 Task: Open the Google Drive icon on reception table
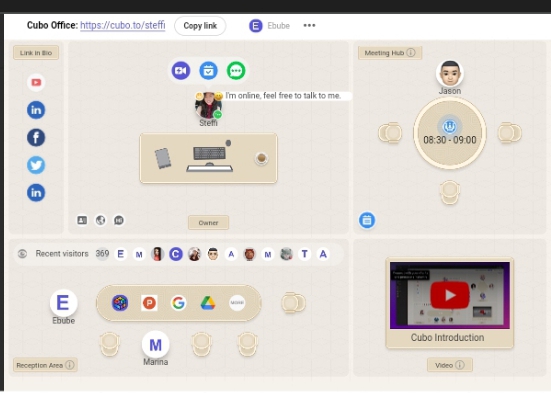[x=208, y=303]
